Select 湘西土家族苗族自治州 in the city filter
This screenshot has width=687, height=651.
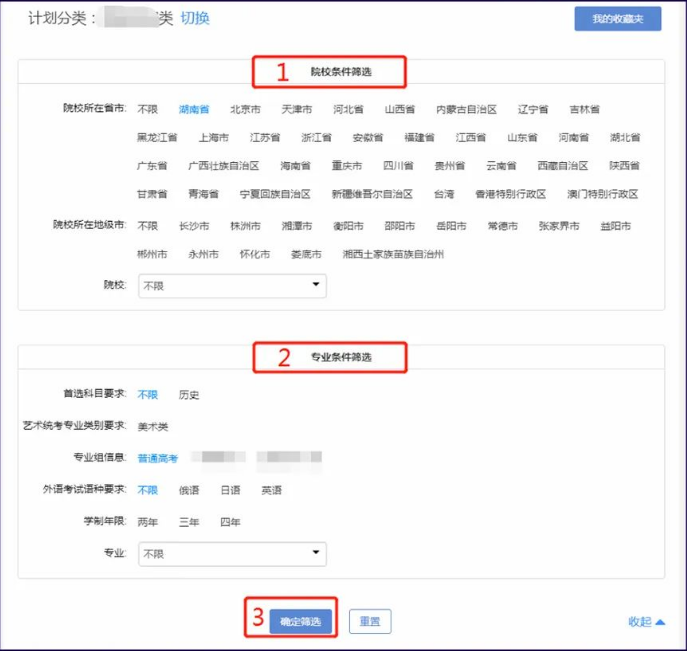[393, 254]
